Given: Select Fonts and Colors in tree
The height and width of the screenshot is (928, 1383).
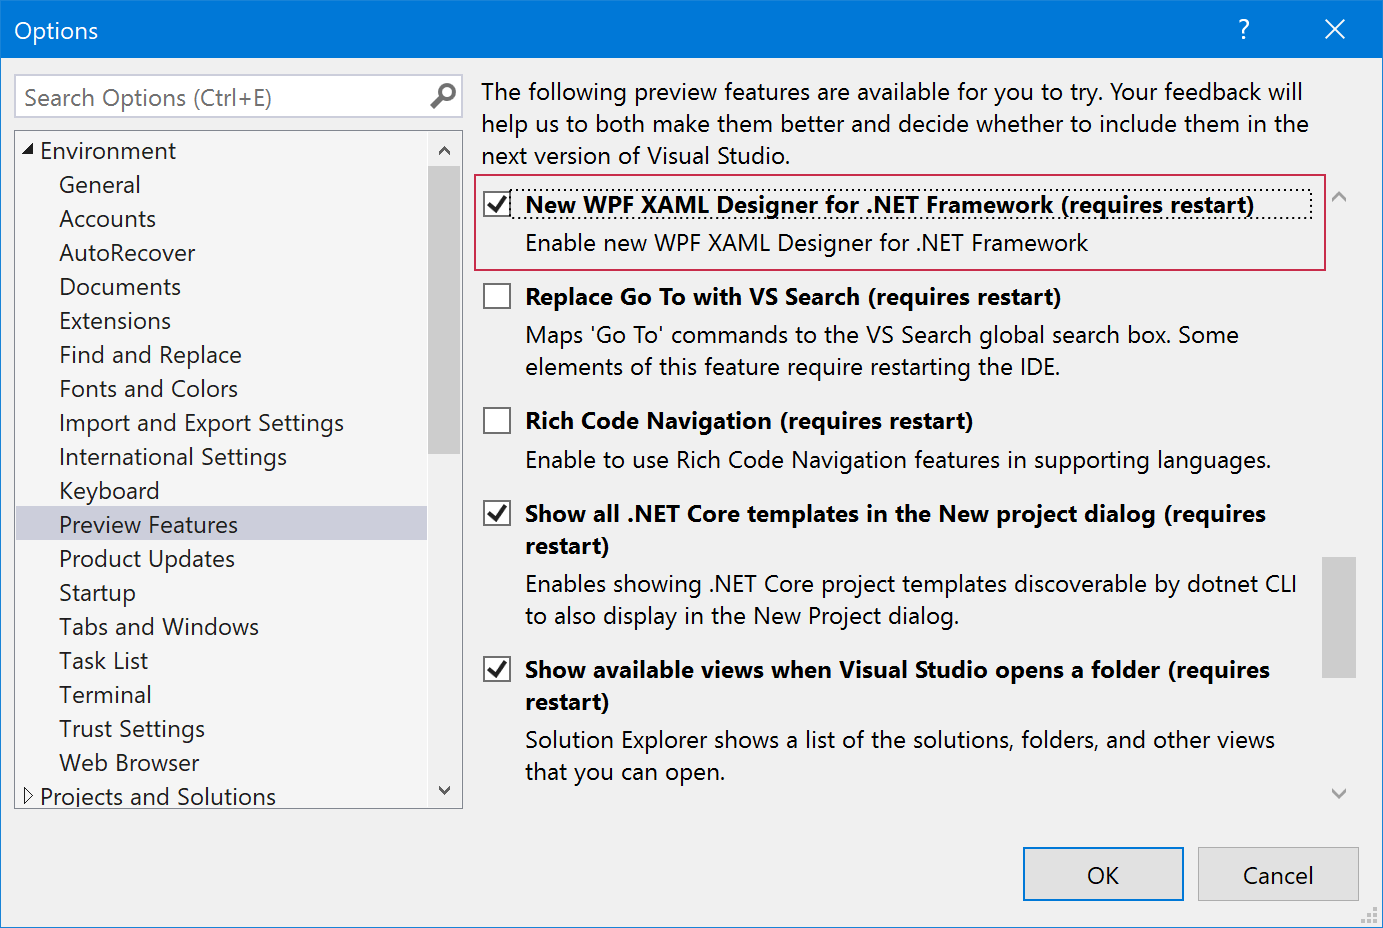Looking at the screenshot, I should [148, 389].
